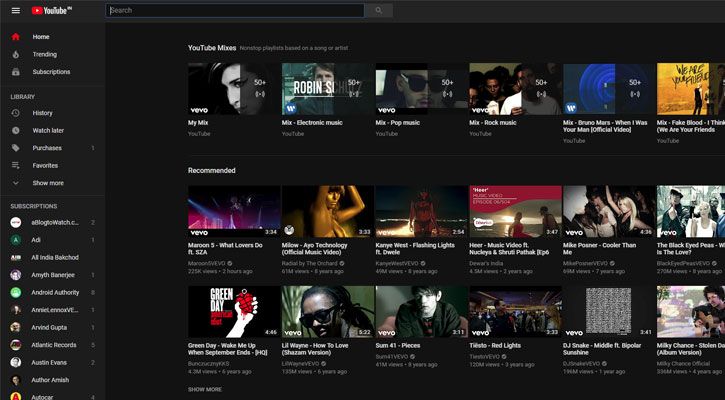Play Green Day - Wake Me Up thumbnail
Viewport: 725px width, 400px height.
click(234, 312)
